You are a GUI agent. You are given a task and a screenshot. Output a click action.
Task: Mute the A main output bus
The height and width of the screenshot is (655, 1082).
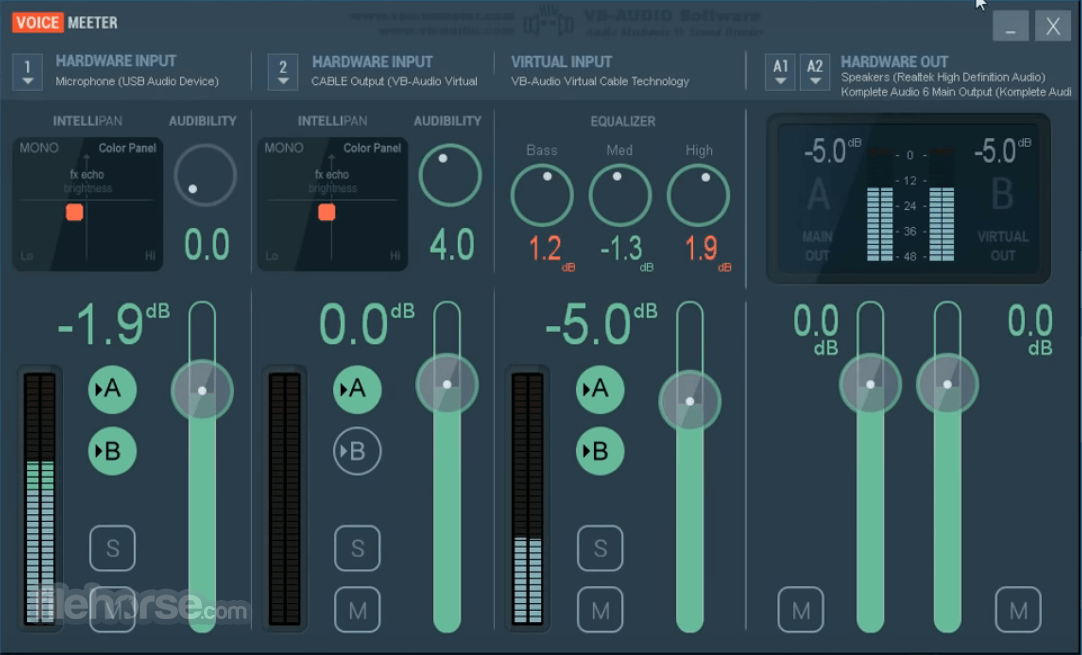[800, 609]
